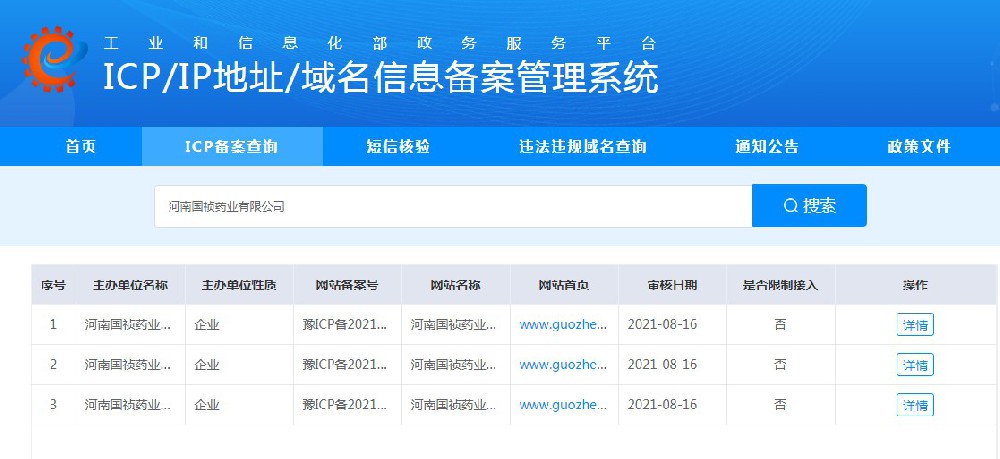Open 详情 for the third row
This screenshot has height=459, width=1000.
(x=915, y=405)
